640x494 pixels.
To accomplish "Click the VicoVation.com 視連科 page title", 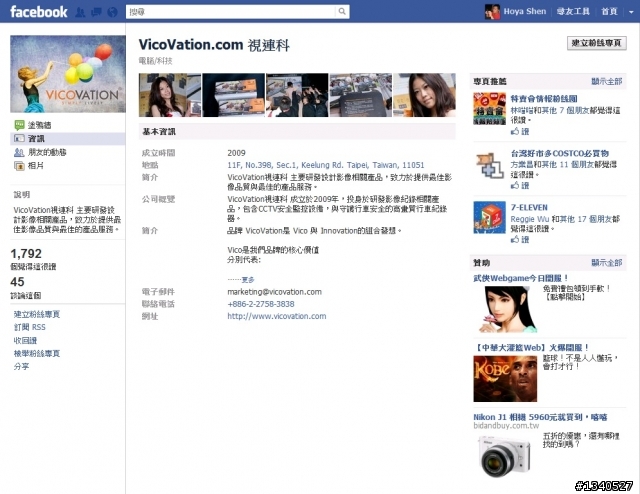I will click(214, 45).
